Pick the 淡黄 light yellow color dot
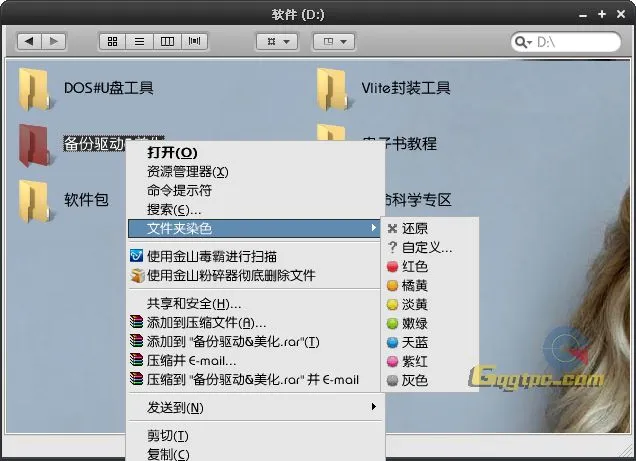Viewport: 636px width, 461px height. (x=392, y=304)
